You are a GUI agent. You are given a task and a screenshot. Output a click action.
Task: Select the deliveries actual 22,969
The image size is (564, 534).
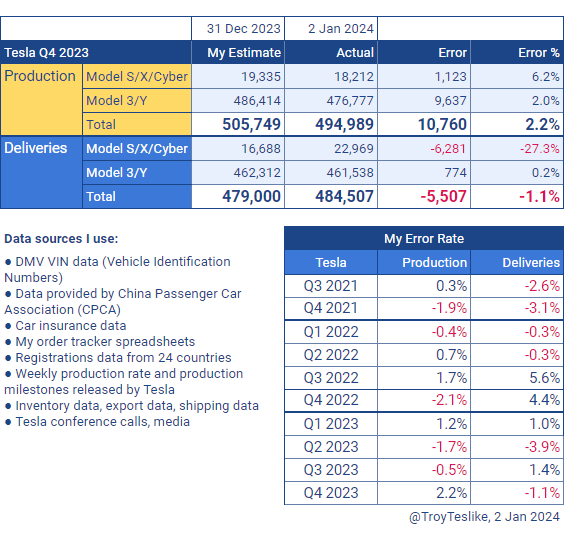tap(331, 149)
